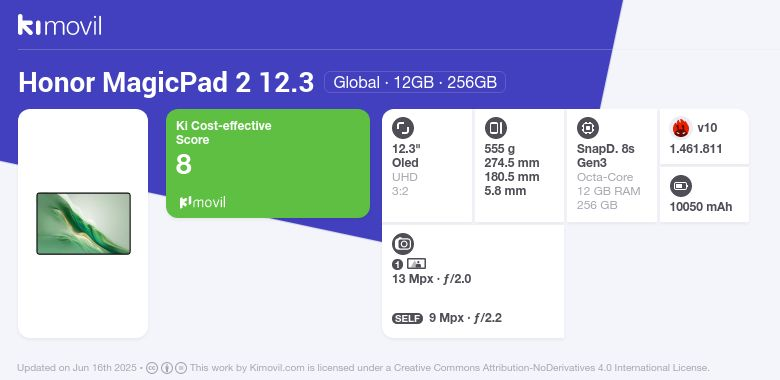Click the 10050 mAh battery text
Screen dimensions: 780x380
(x=701, y=207)
